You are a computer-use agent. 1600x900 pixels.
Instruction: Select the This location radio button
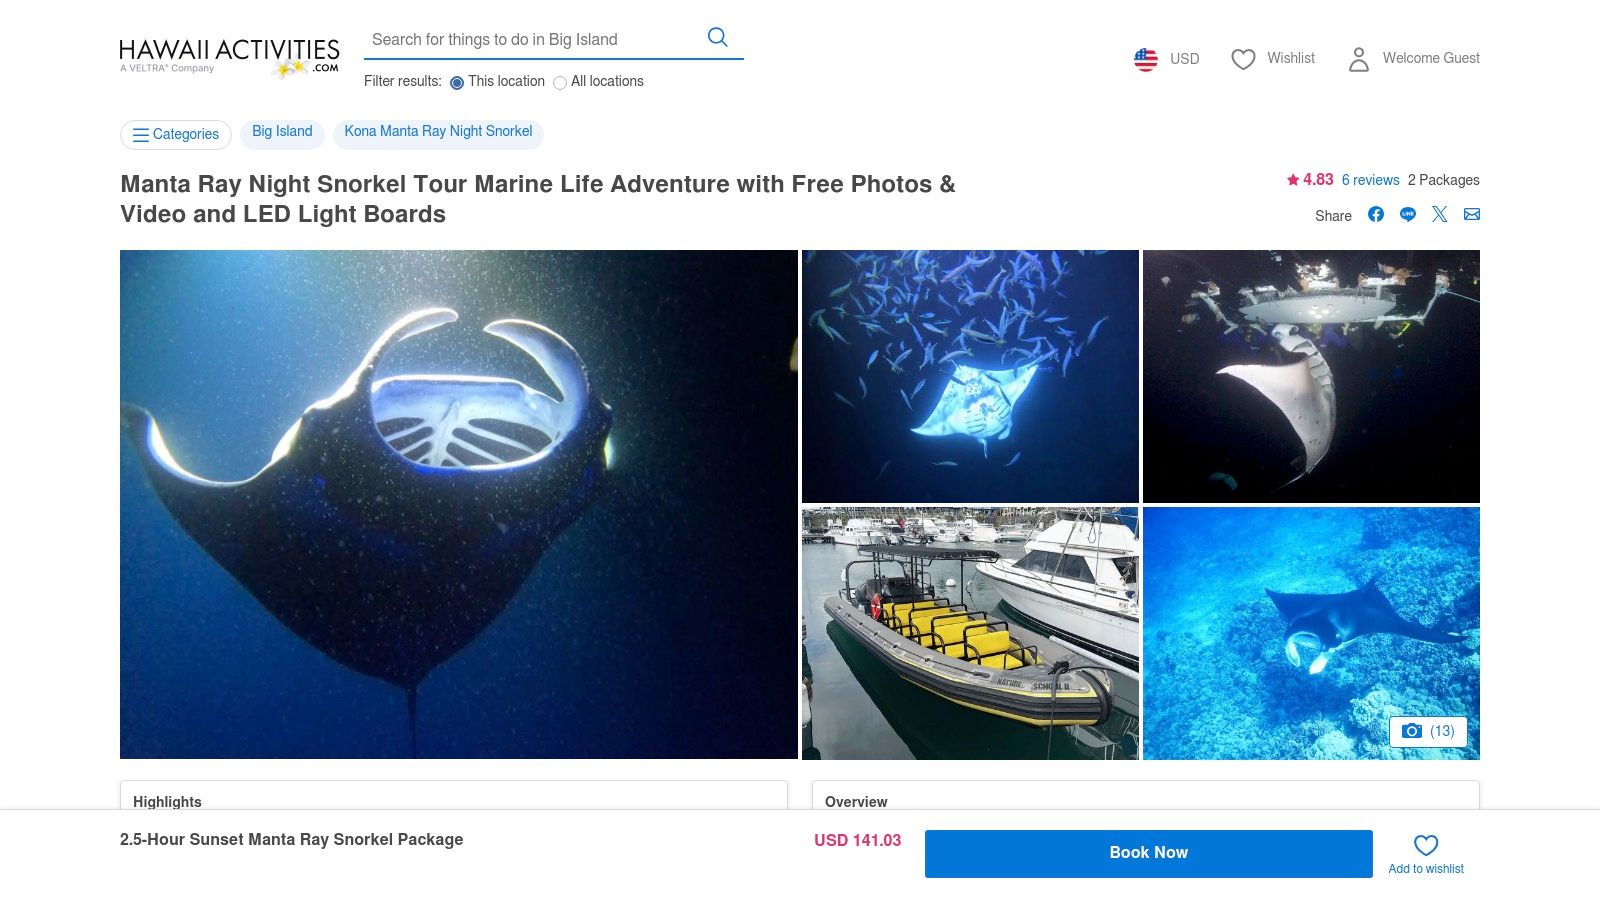(x=457, y=83)
